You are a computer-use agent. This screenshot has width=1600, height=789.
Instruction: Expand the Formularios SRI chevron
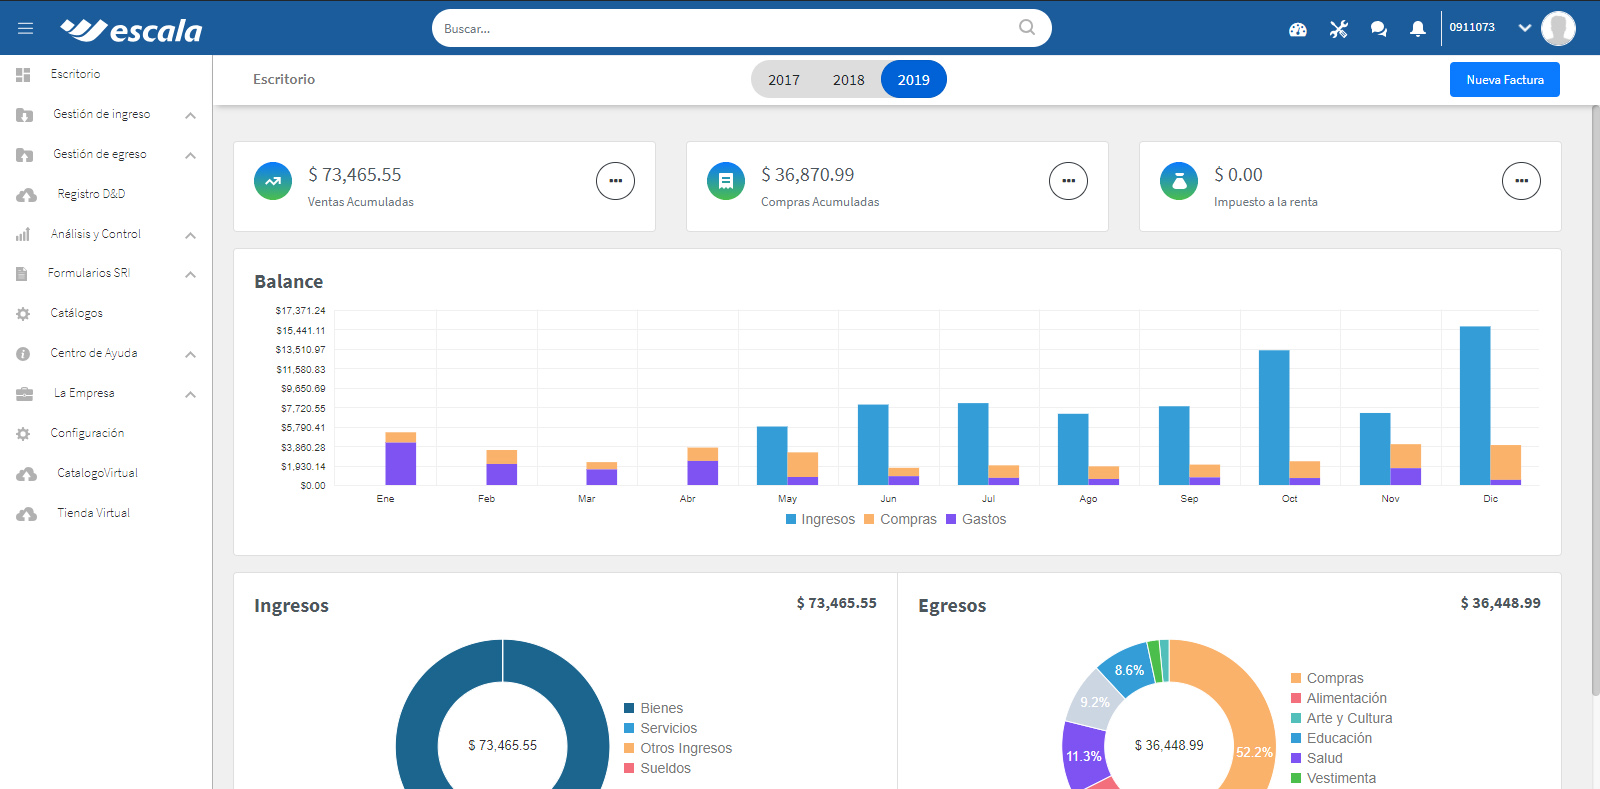[190, 275]
